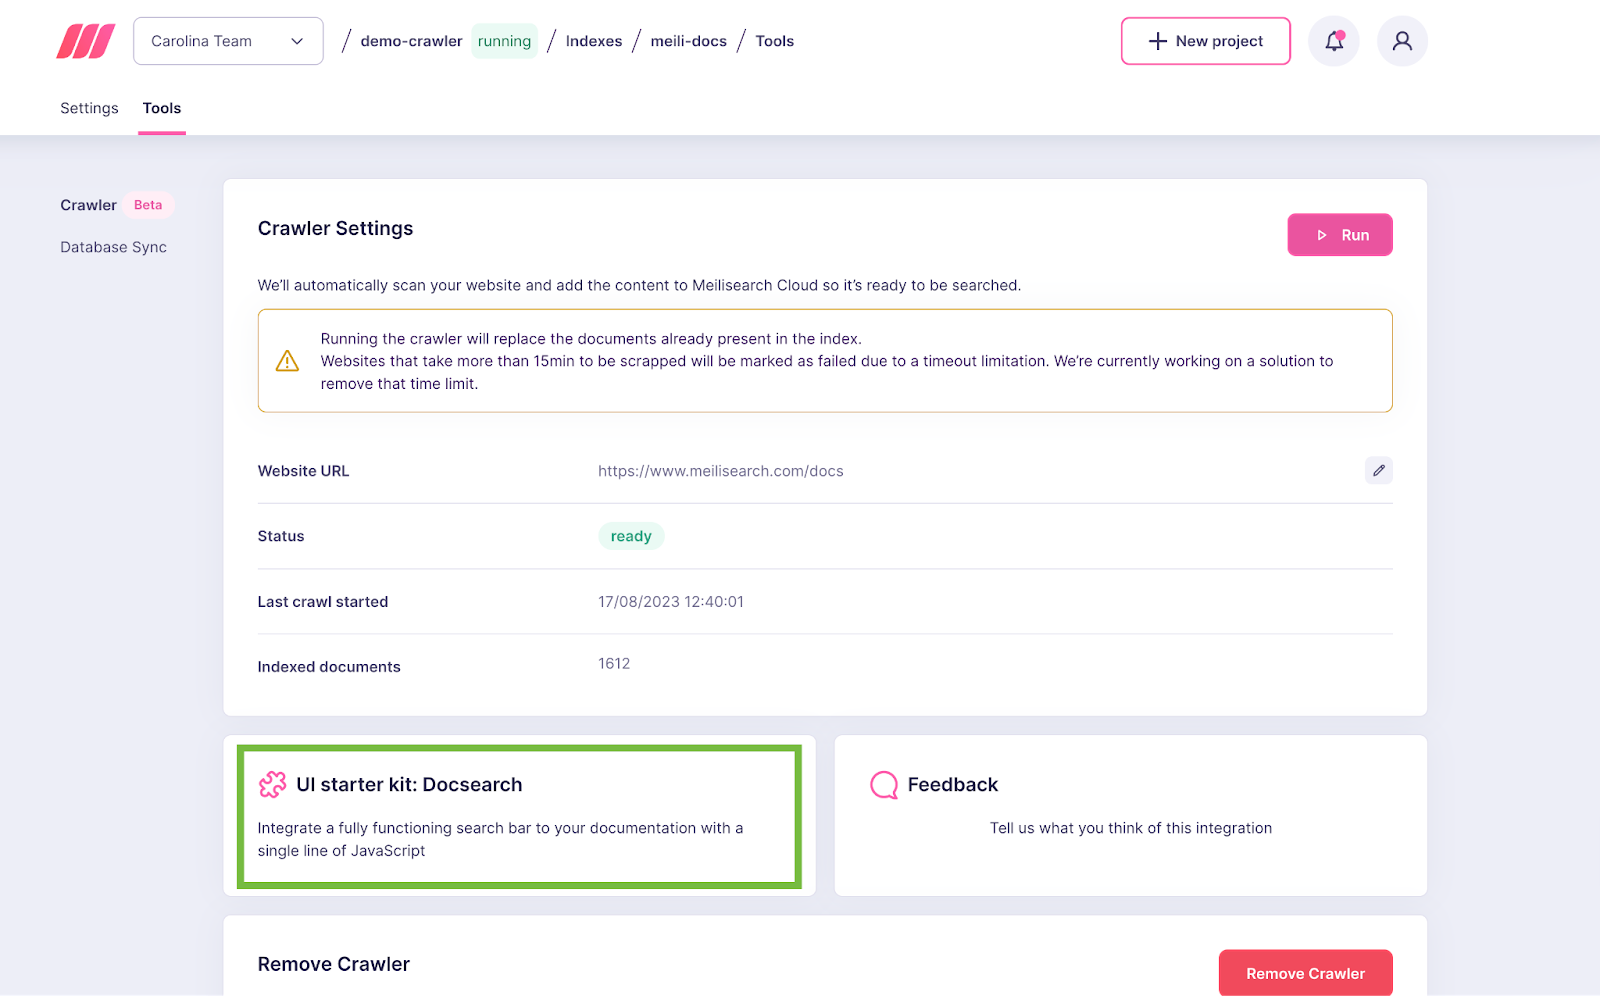The width and height of the screenshot is (1600, 996).
Task: Click 'Tell us what you think' text
Action: (1131, 828)
